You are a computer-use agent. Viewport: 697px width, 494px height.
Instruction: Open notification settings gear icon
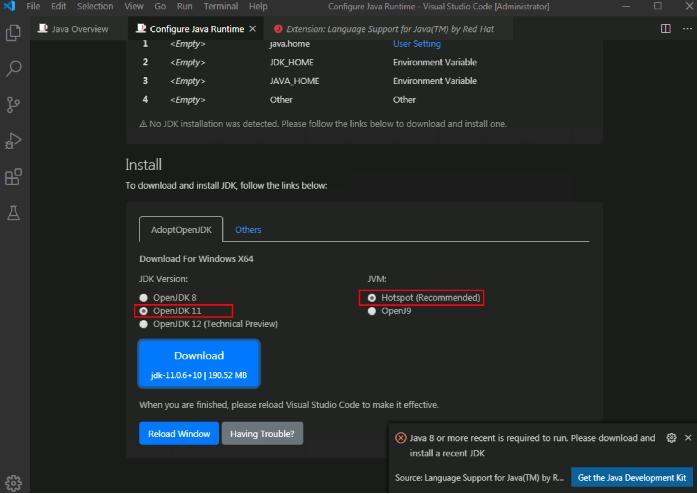coord(671,438)
